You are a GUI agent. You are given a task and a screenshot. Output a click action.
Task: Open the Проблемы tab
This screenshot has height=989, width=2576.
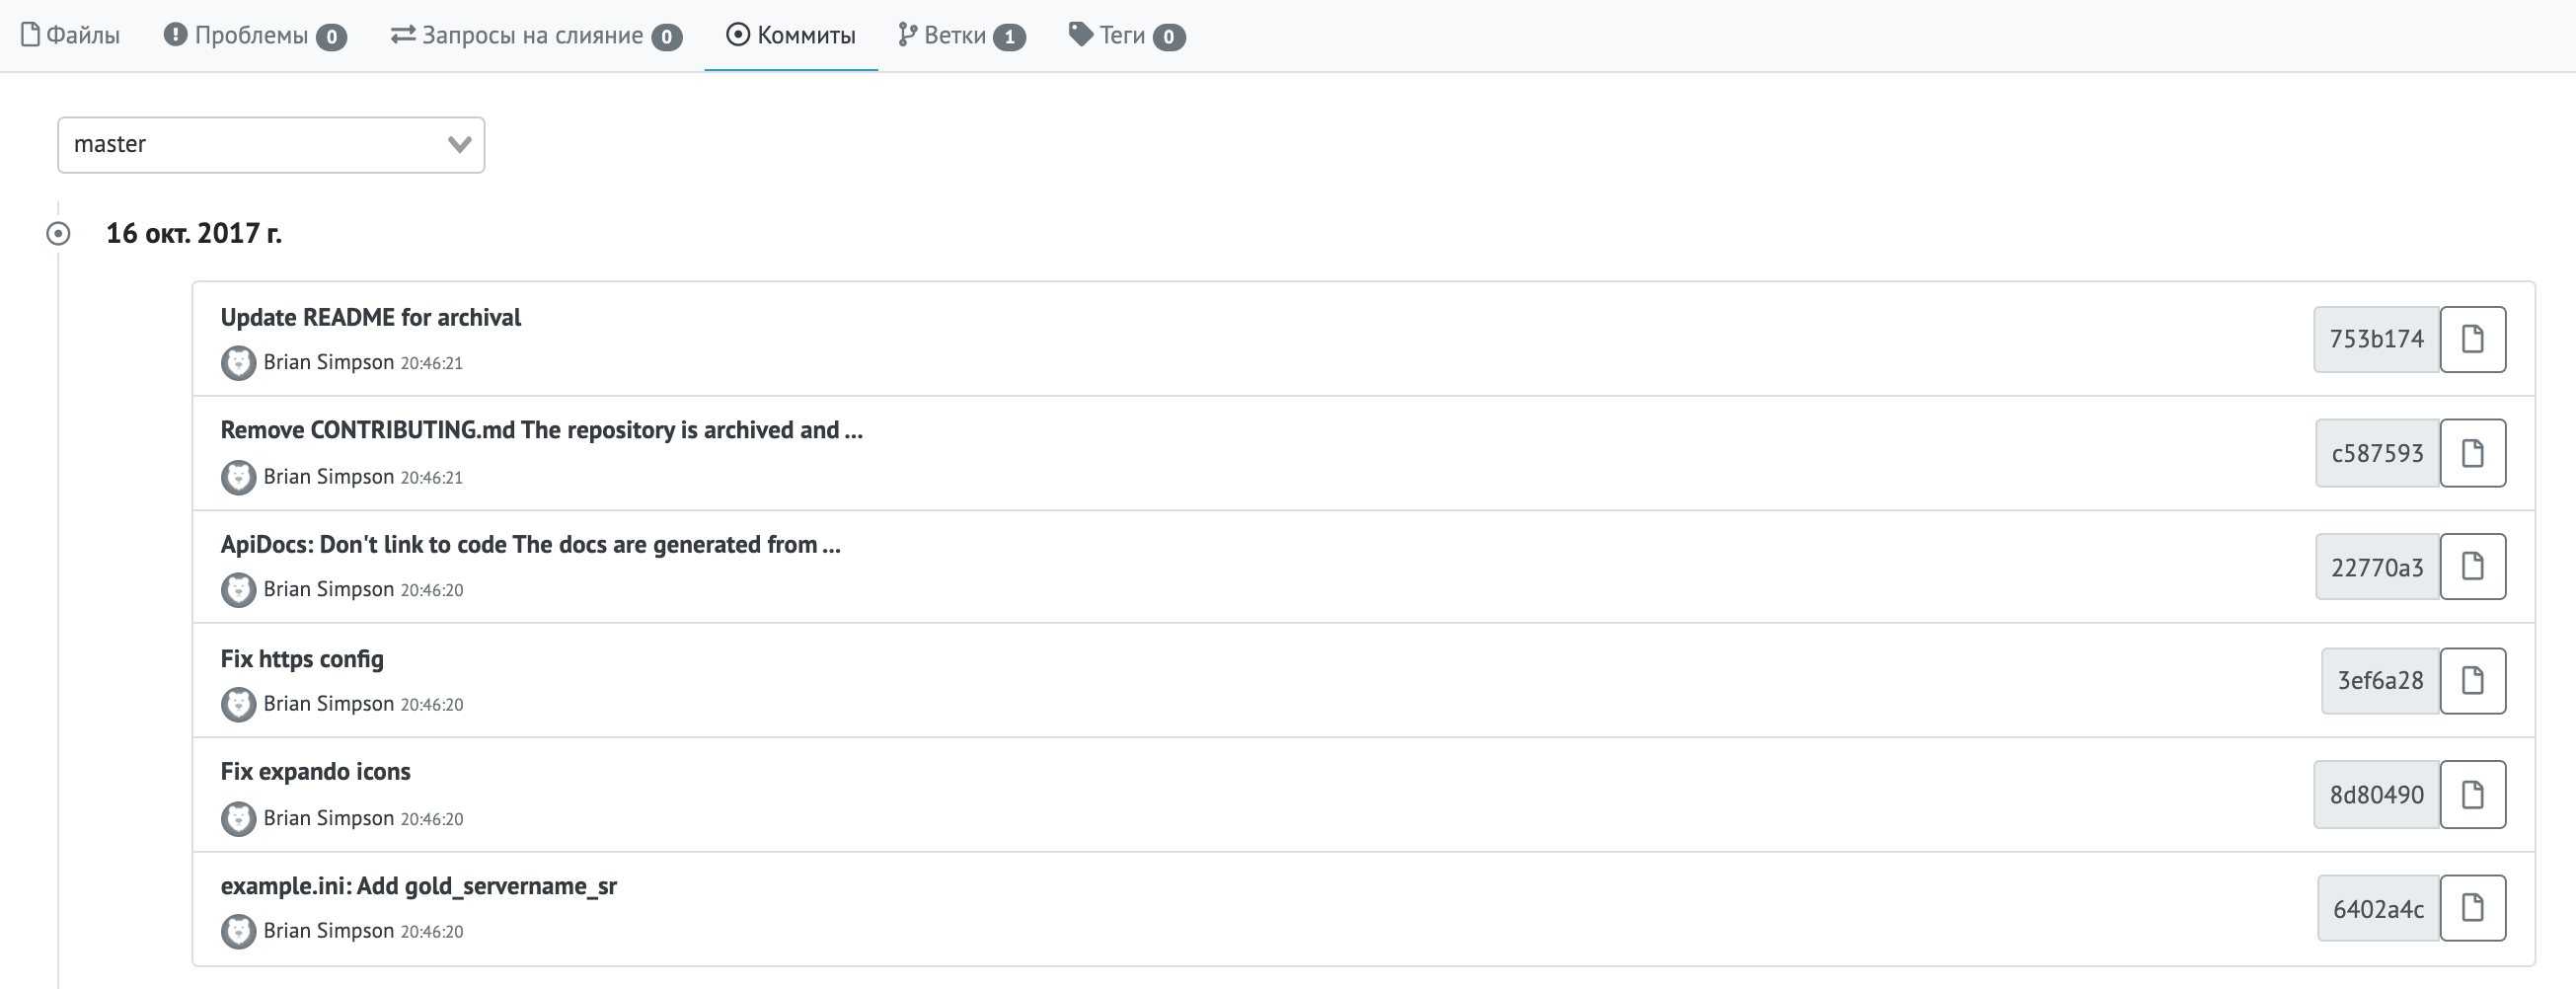[255, 36]
